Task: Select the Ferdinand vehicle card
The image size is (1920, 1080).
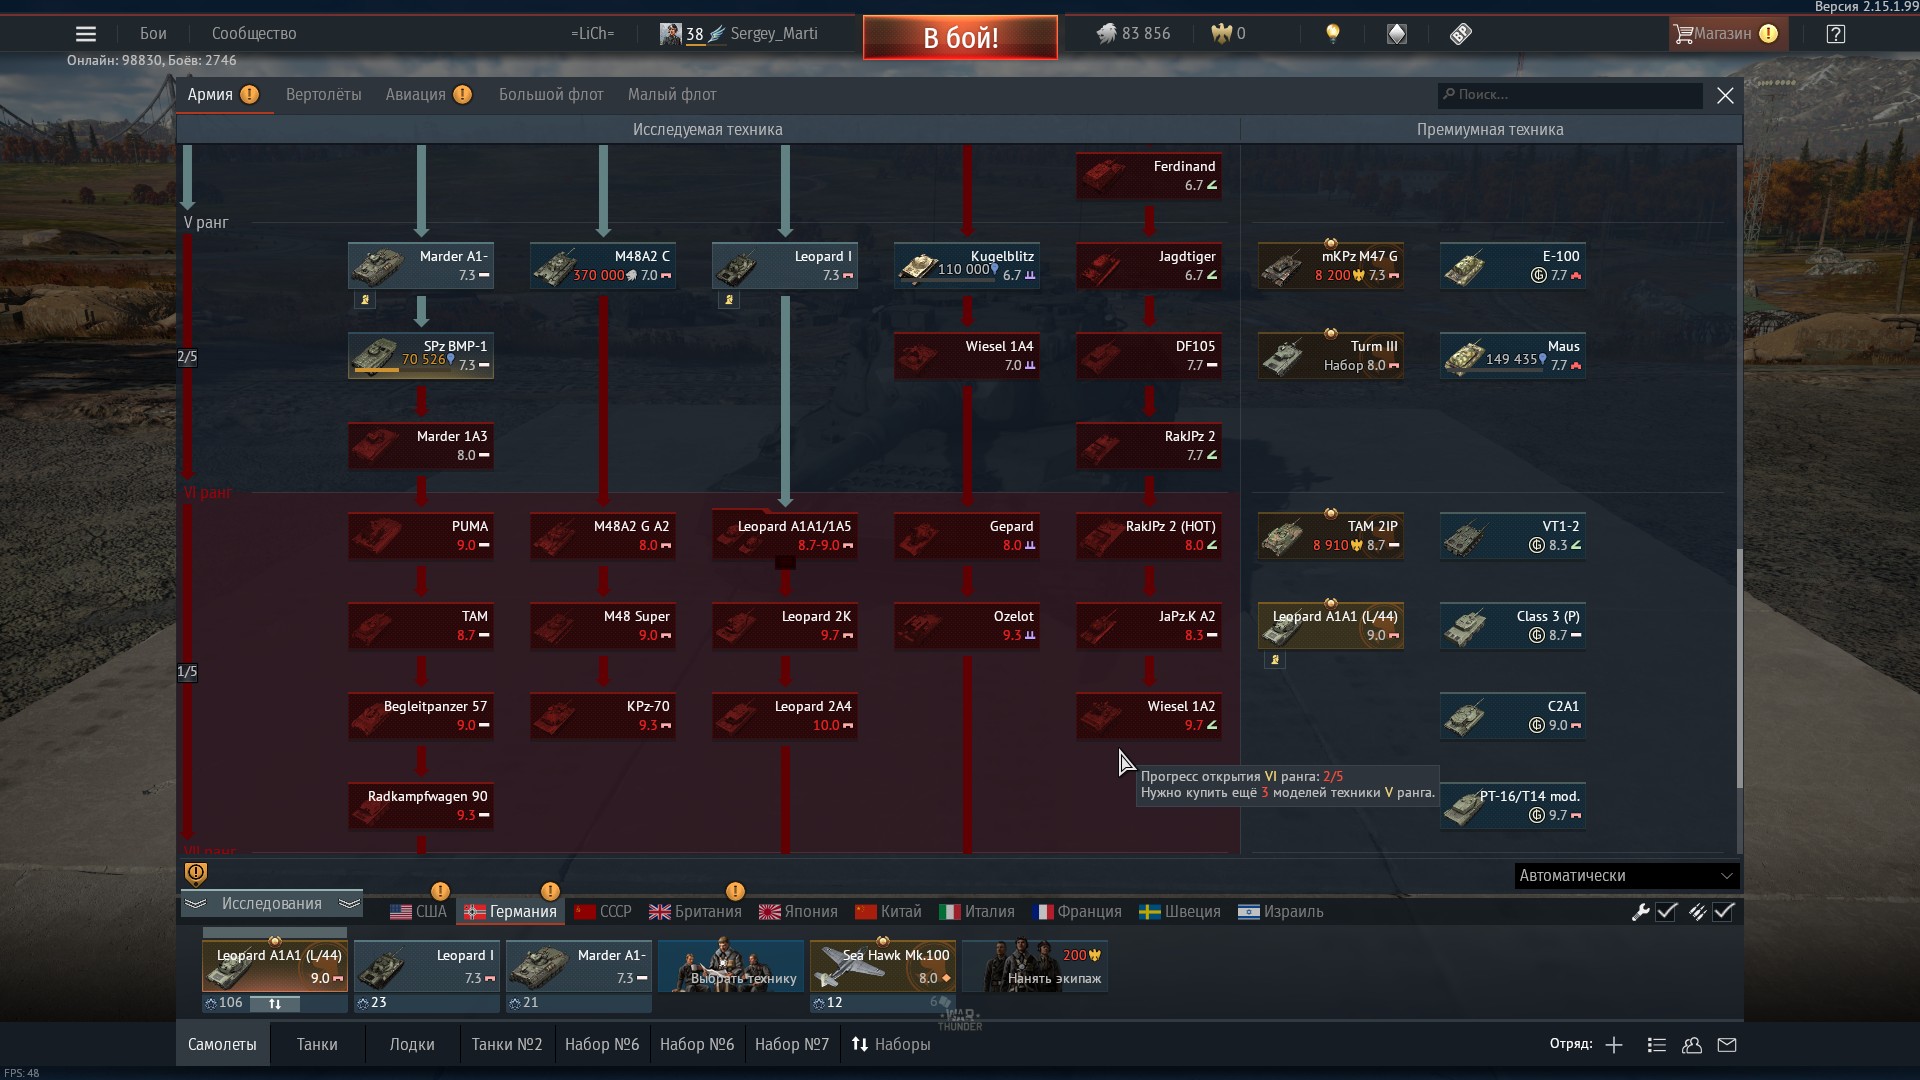Action: 1149,176
